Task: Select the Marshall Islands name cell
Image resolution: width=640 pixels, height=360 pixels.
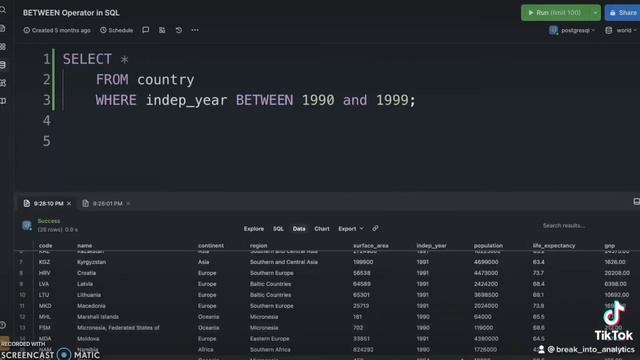Action: [x=98, y=317]
